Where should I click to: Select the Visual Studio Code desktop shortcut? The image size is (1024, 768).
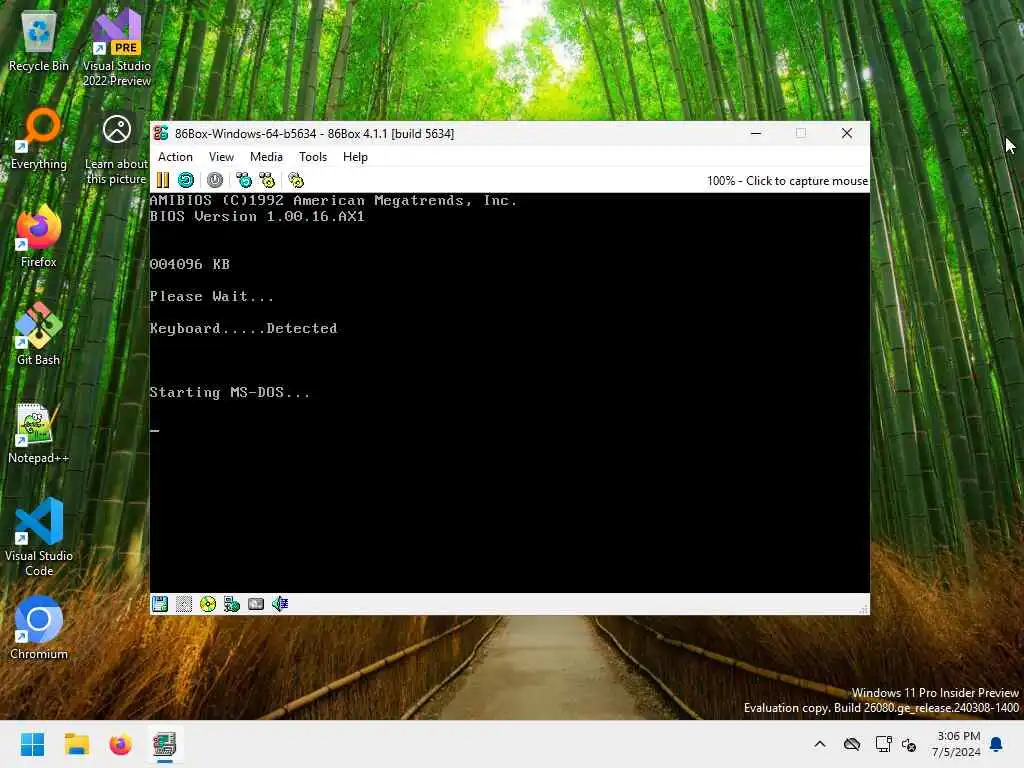tap(39, 537)
